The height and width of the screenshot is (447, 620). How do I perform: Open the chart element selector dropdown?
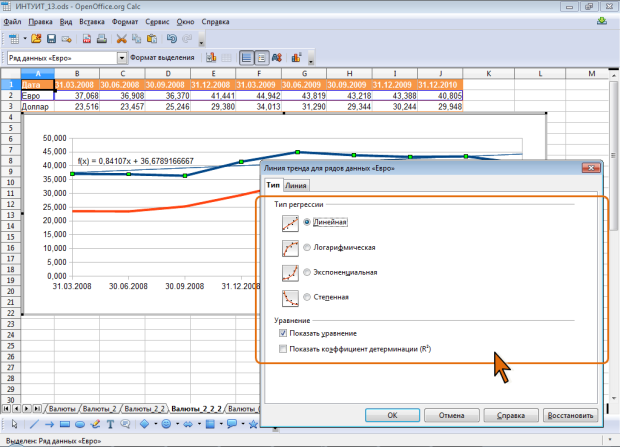(122, 58)
